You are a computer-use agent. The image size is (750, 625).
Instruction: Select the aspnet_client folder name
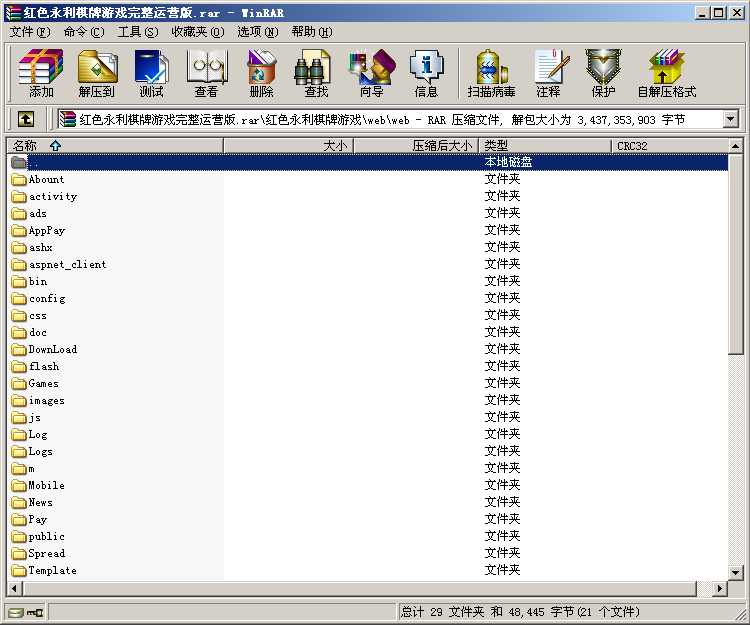pyautogui.click(x=67, y=264)
